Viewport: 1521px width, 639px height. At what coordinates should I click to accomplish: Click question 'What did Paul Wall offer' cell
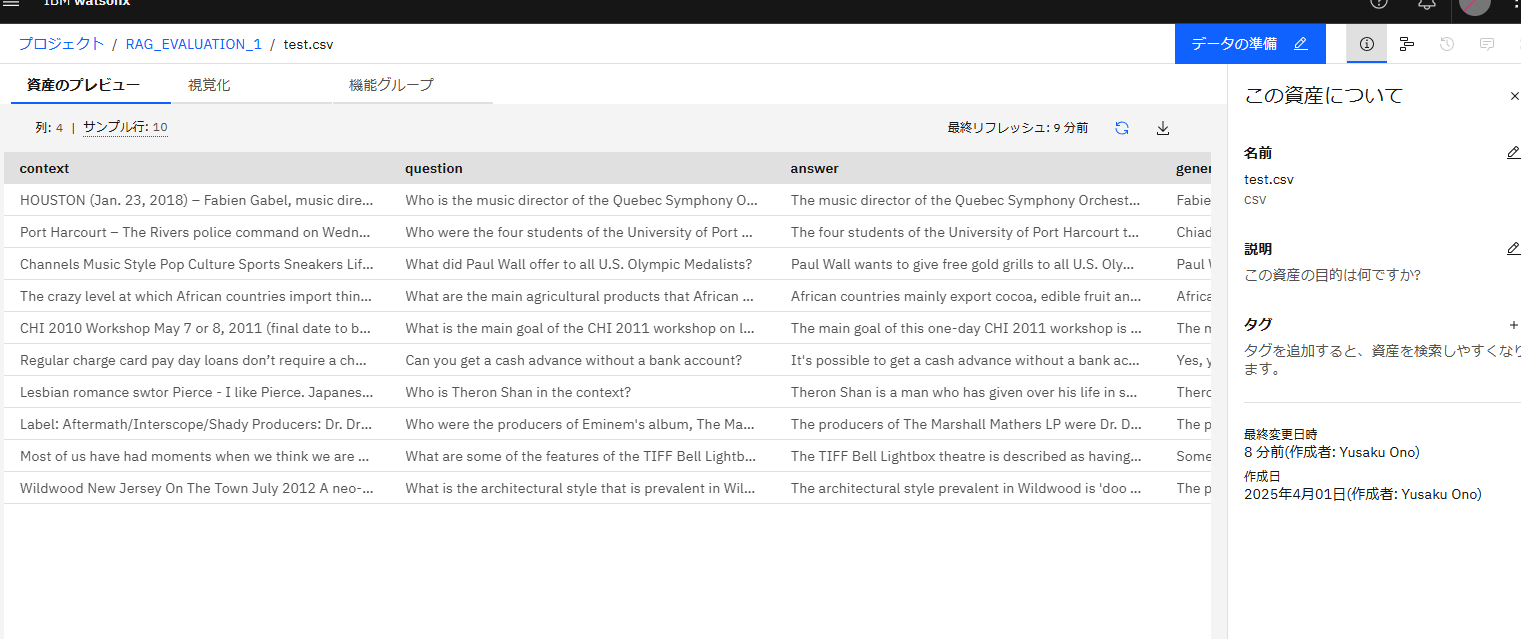(x=582, y=264)
